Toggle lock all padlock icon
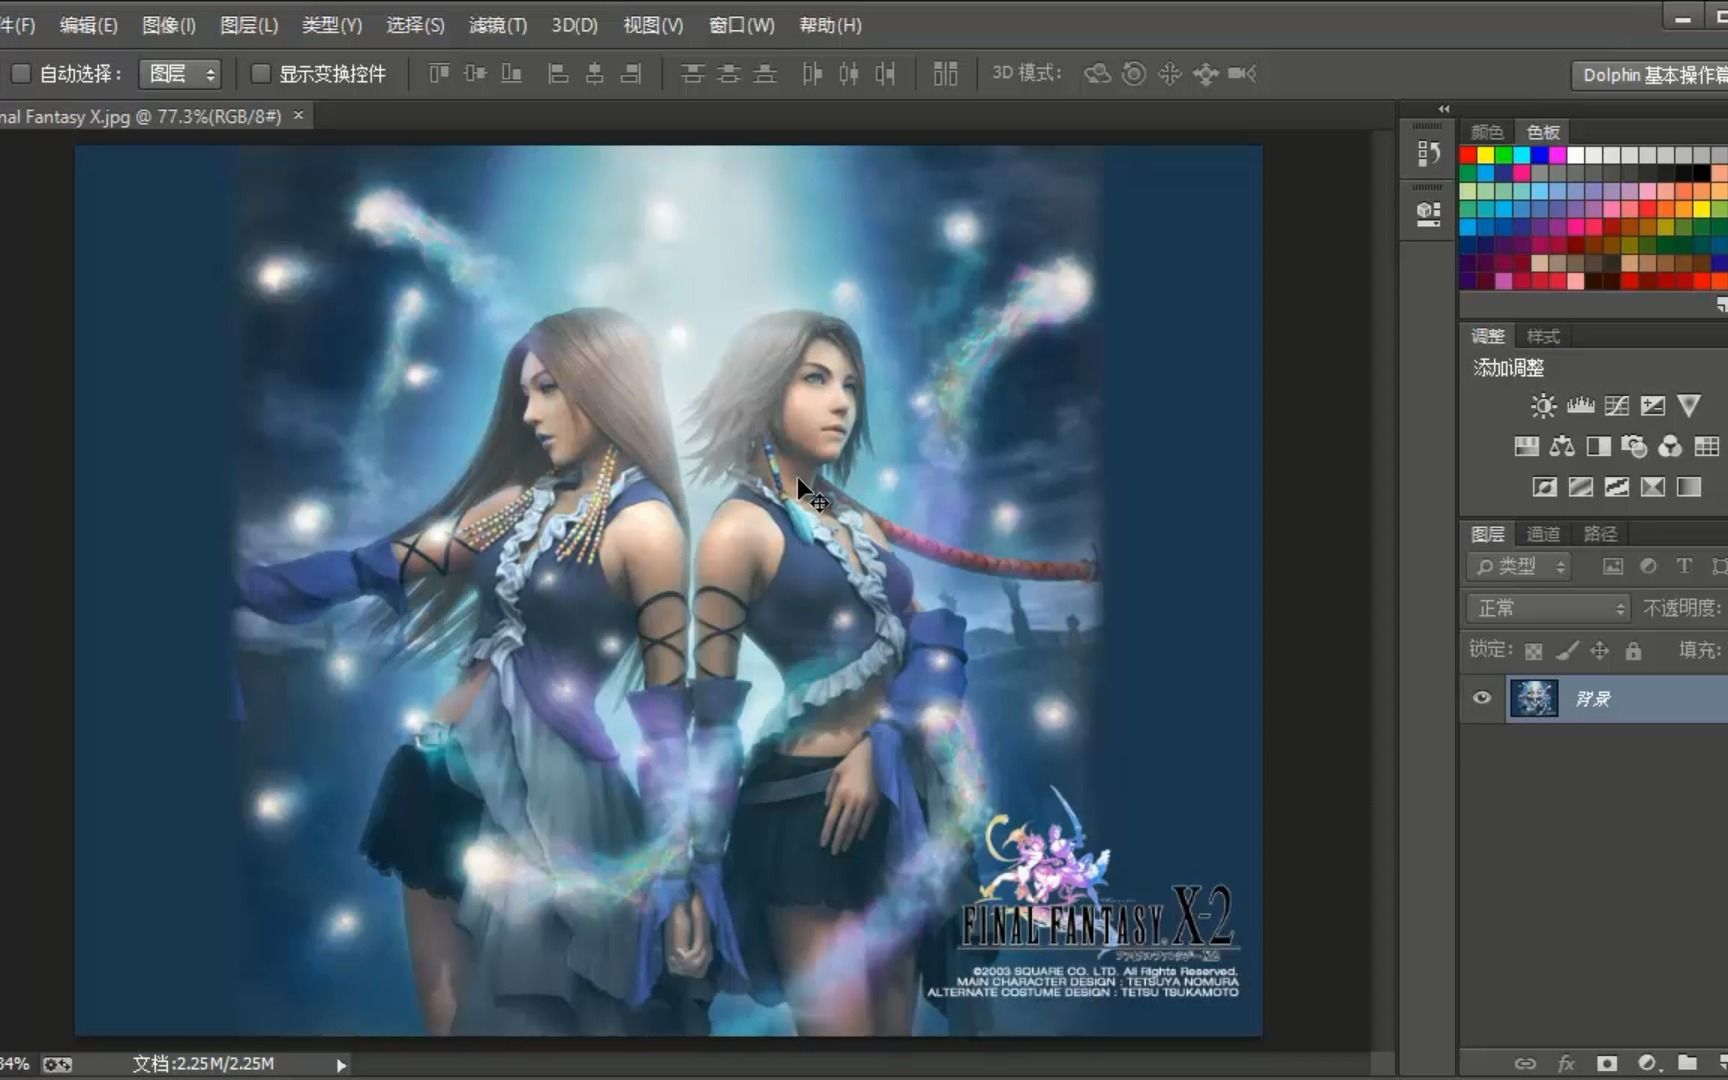1728x1080 pixels. tap(1634, 651)
